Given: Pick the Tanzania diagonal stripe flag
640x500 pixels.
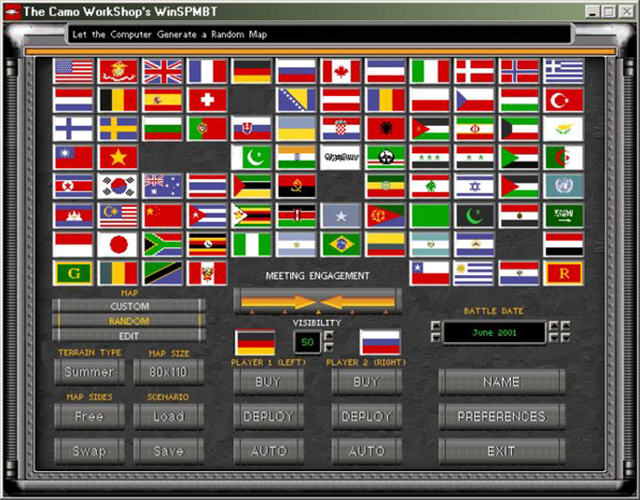Looking at the screenshot, I should [x=162, y=273].
